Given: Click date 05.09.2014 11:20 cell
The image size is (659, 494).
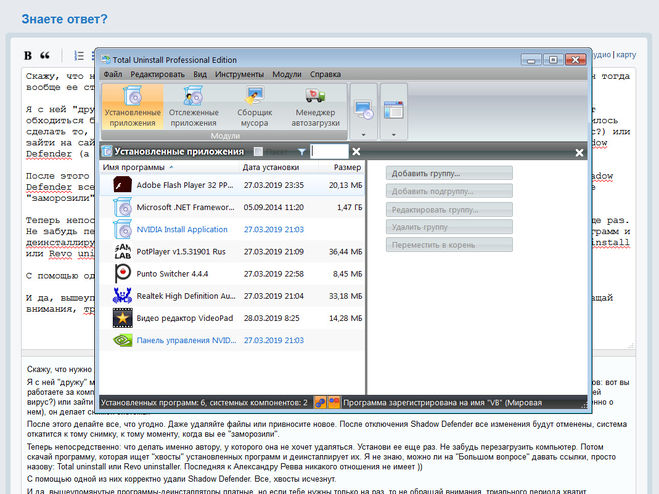Looking at the screenshot, I should 274,207.
